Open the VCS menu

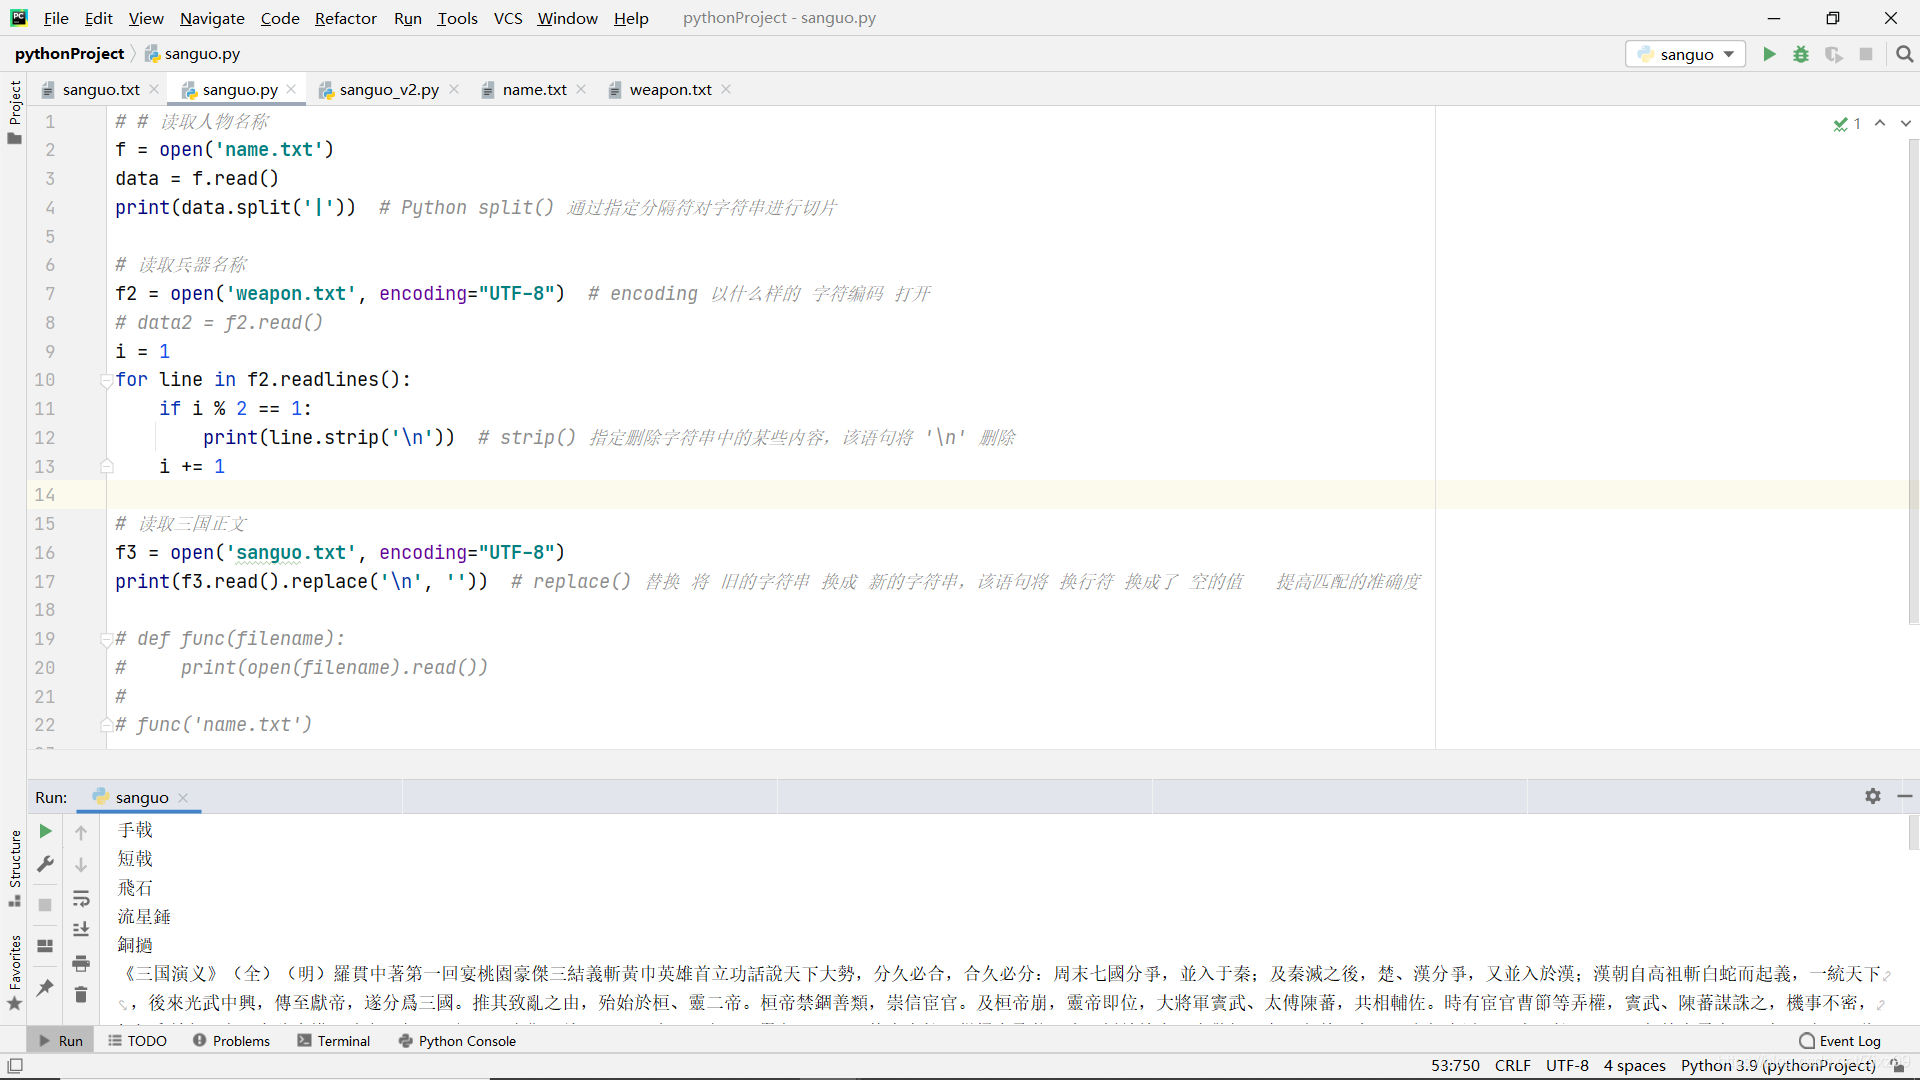point(508,18)
